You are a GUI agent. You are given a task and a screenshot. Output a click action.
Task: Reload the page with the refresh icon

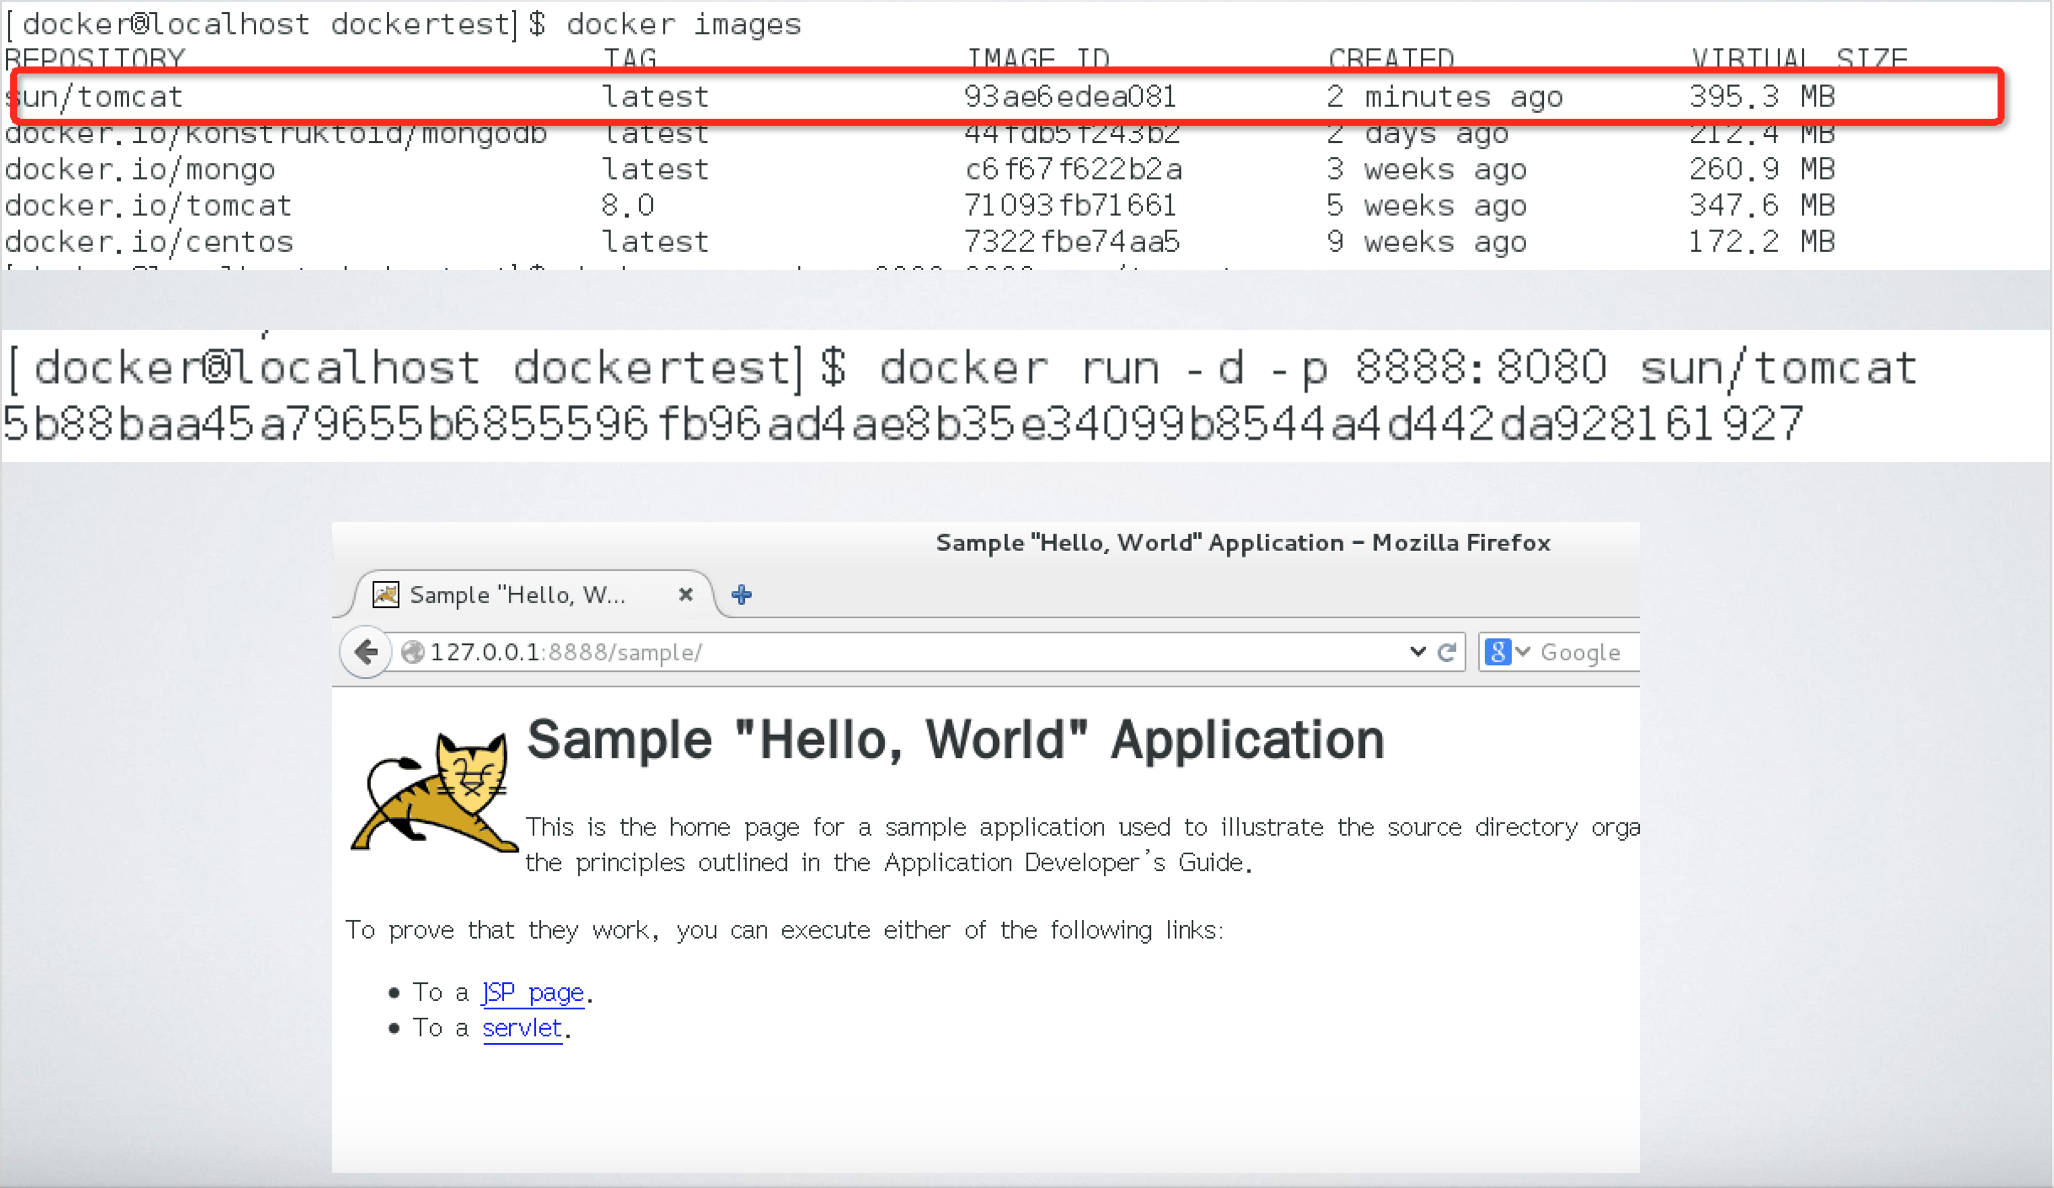point(1447,652)
